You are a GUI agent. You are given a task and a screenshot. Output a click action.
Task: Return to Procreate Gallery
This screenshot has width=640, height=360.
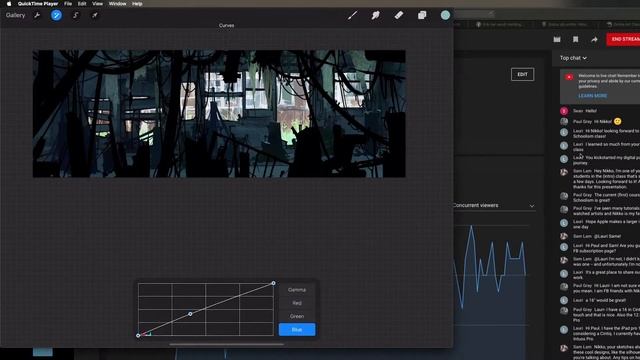(x=16, y=15)
